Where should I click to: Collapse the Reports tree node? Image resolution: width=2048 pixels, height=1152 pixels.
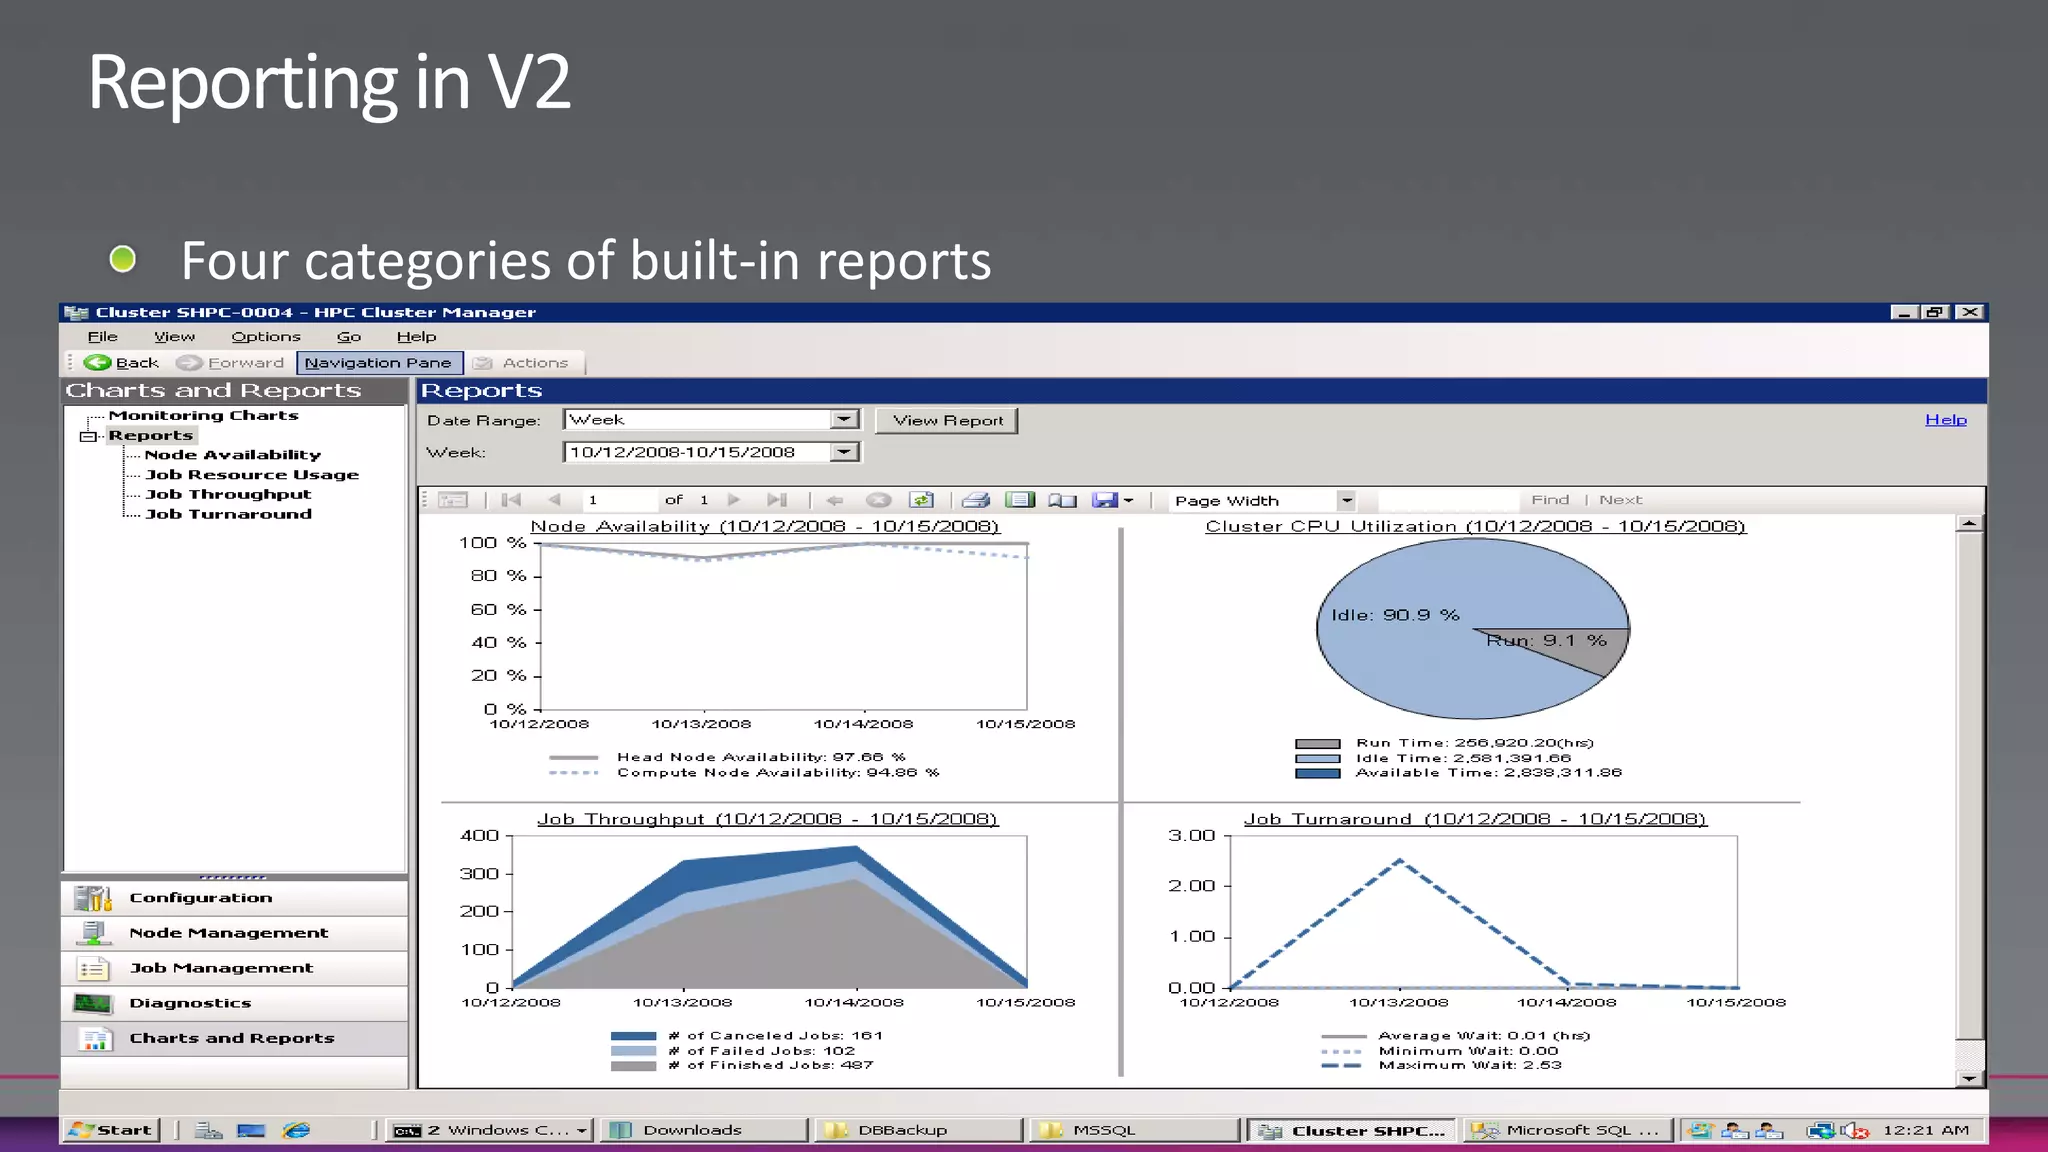coord(88,436)
